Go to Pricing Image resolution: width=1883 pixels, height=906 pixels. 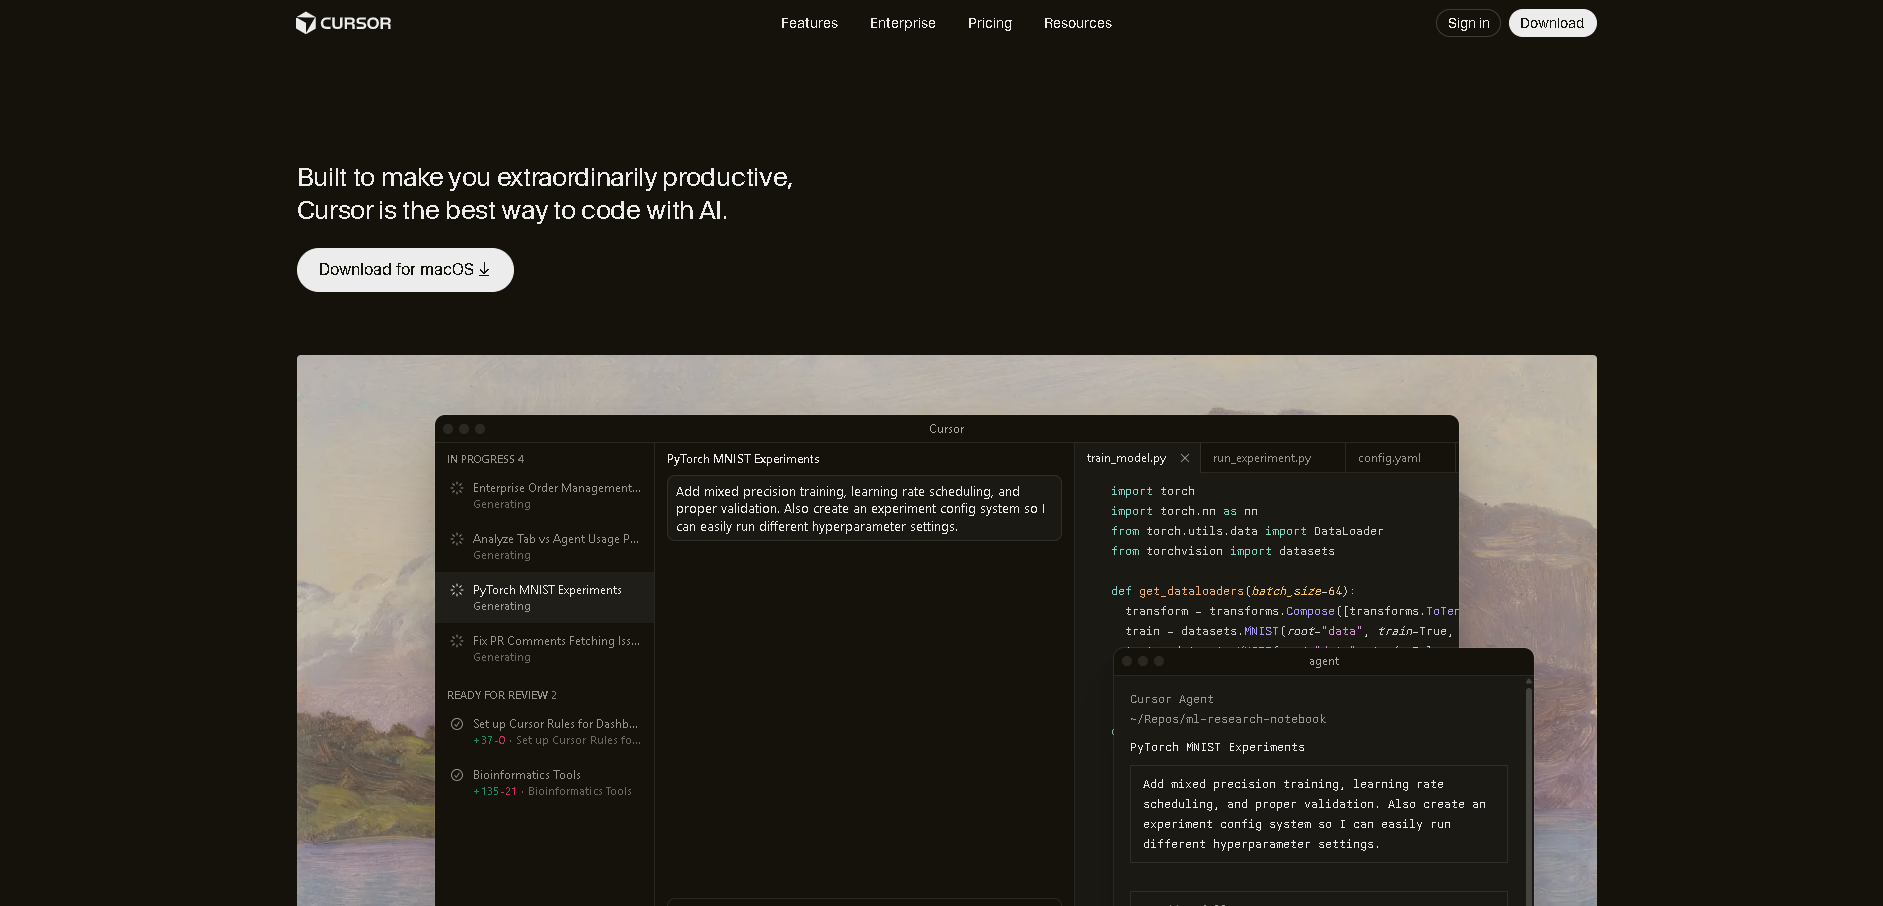pyautogui.click(x=989, y=23)
